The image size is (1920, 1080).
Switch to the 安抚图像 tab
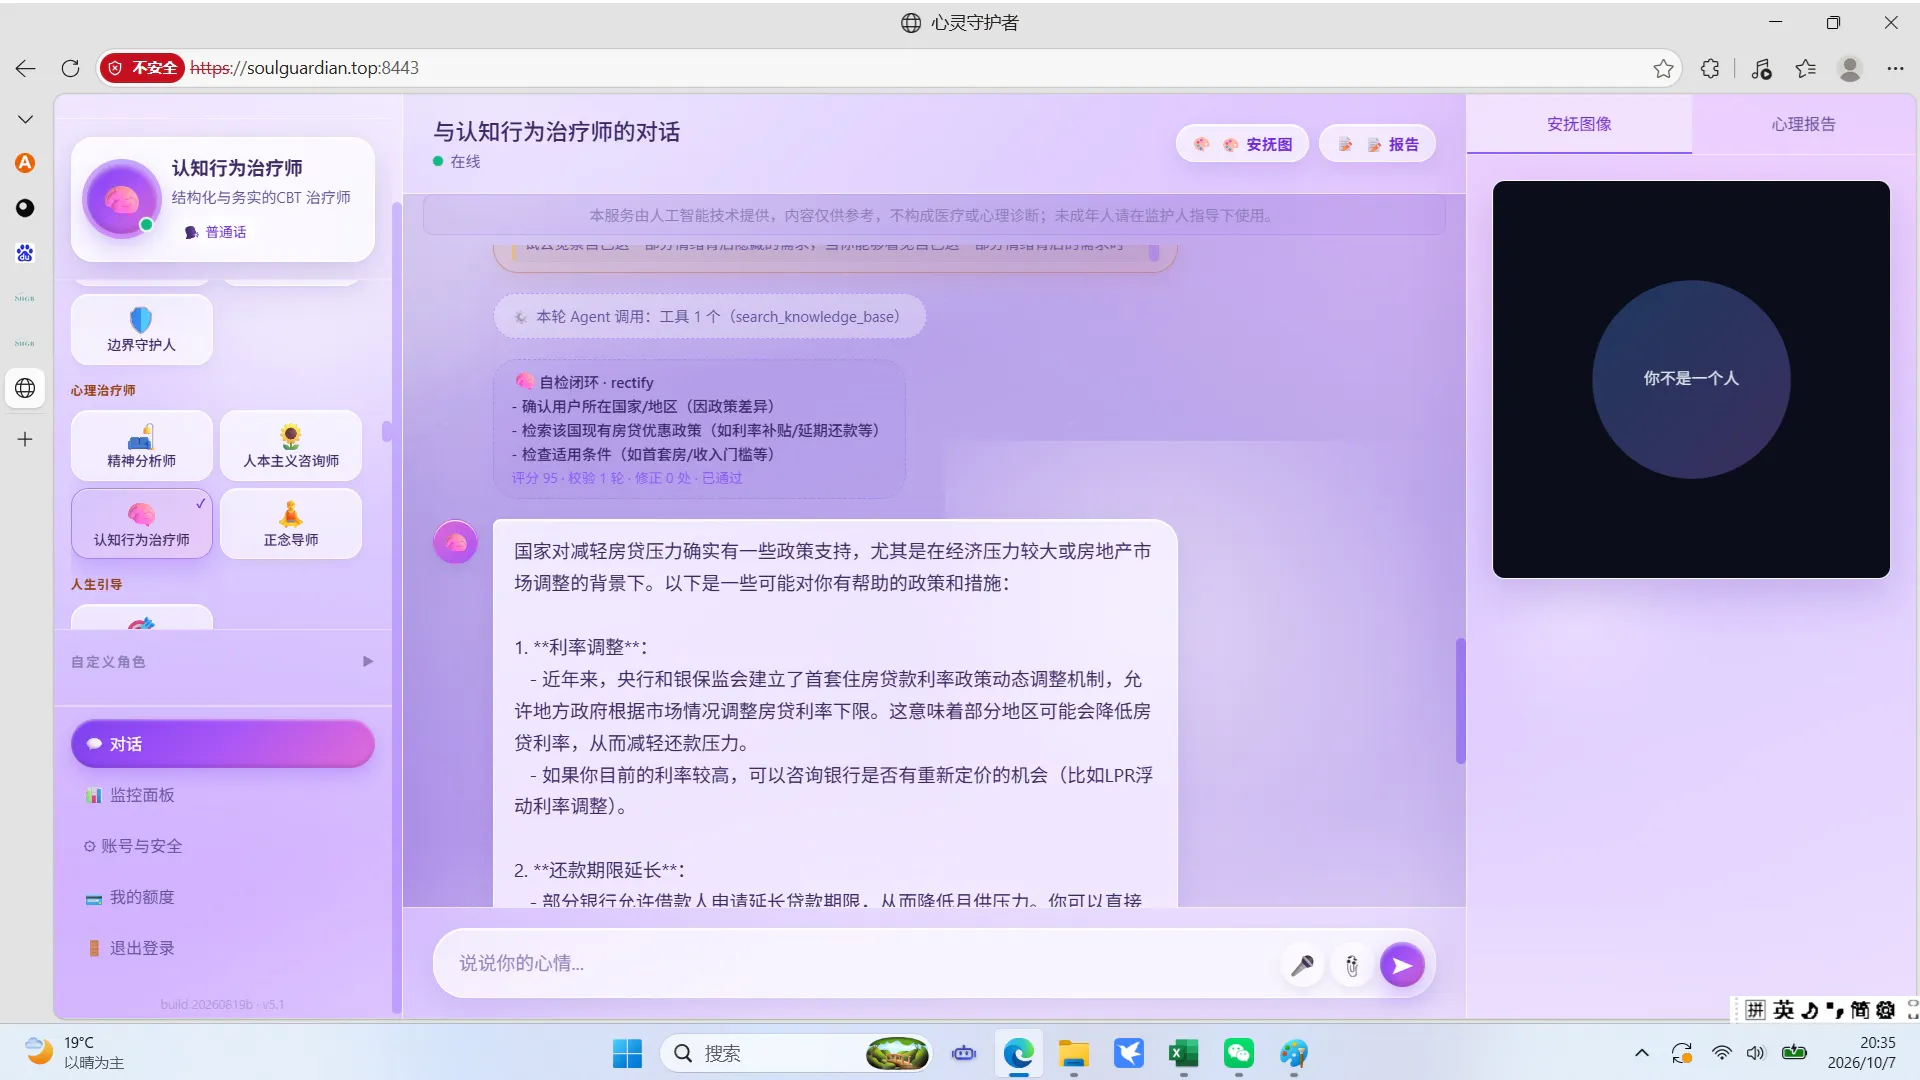(1579, 124)
